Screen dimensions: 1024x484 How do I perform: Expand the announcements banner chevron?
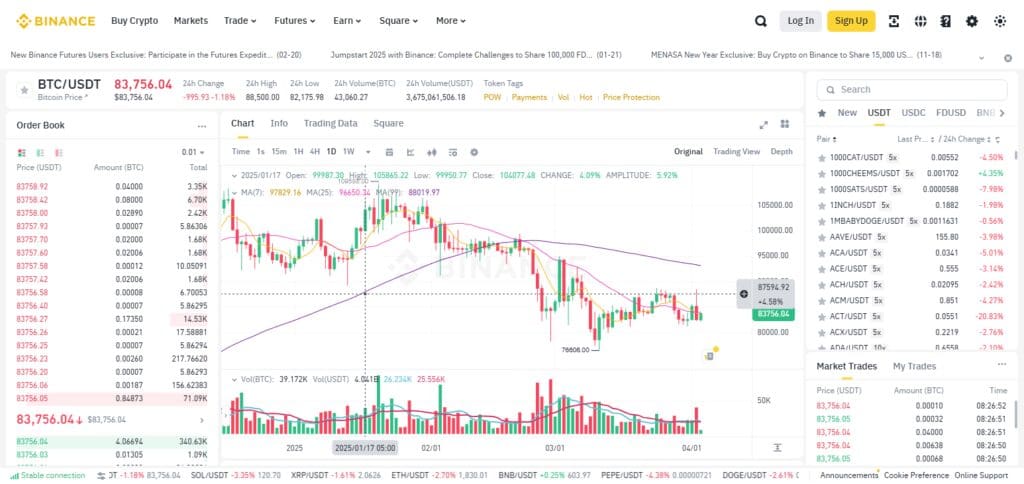982,58
